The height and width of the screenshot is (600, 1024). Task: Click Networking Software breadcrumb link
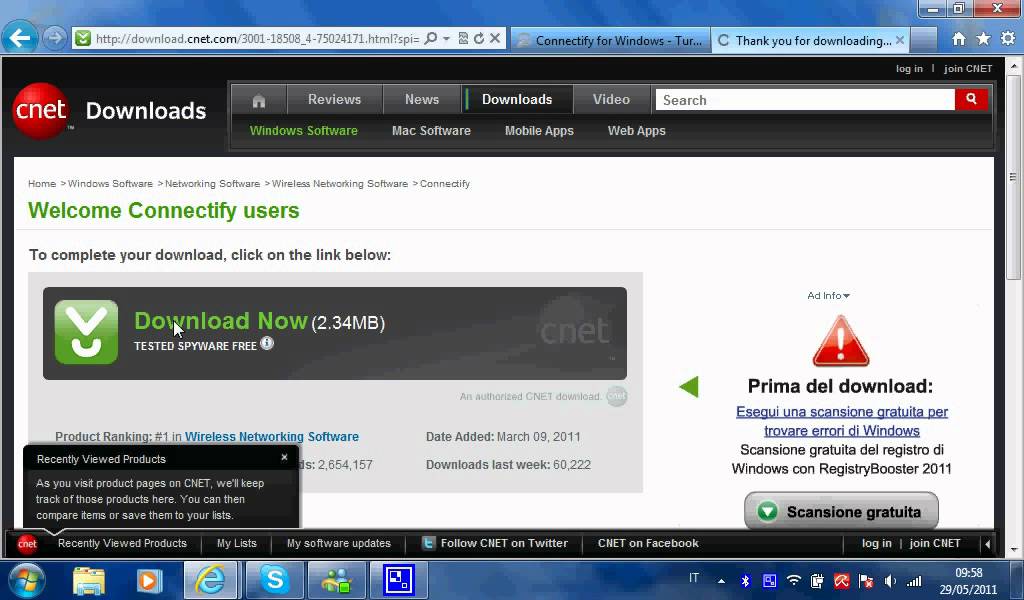pos(212,183)
